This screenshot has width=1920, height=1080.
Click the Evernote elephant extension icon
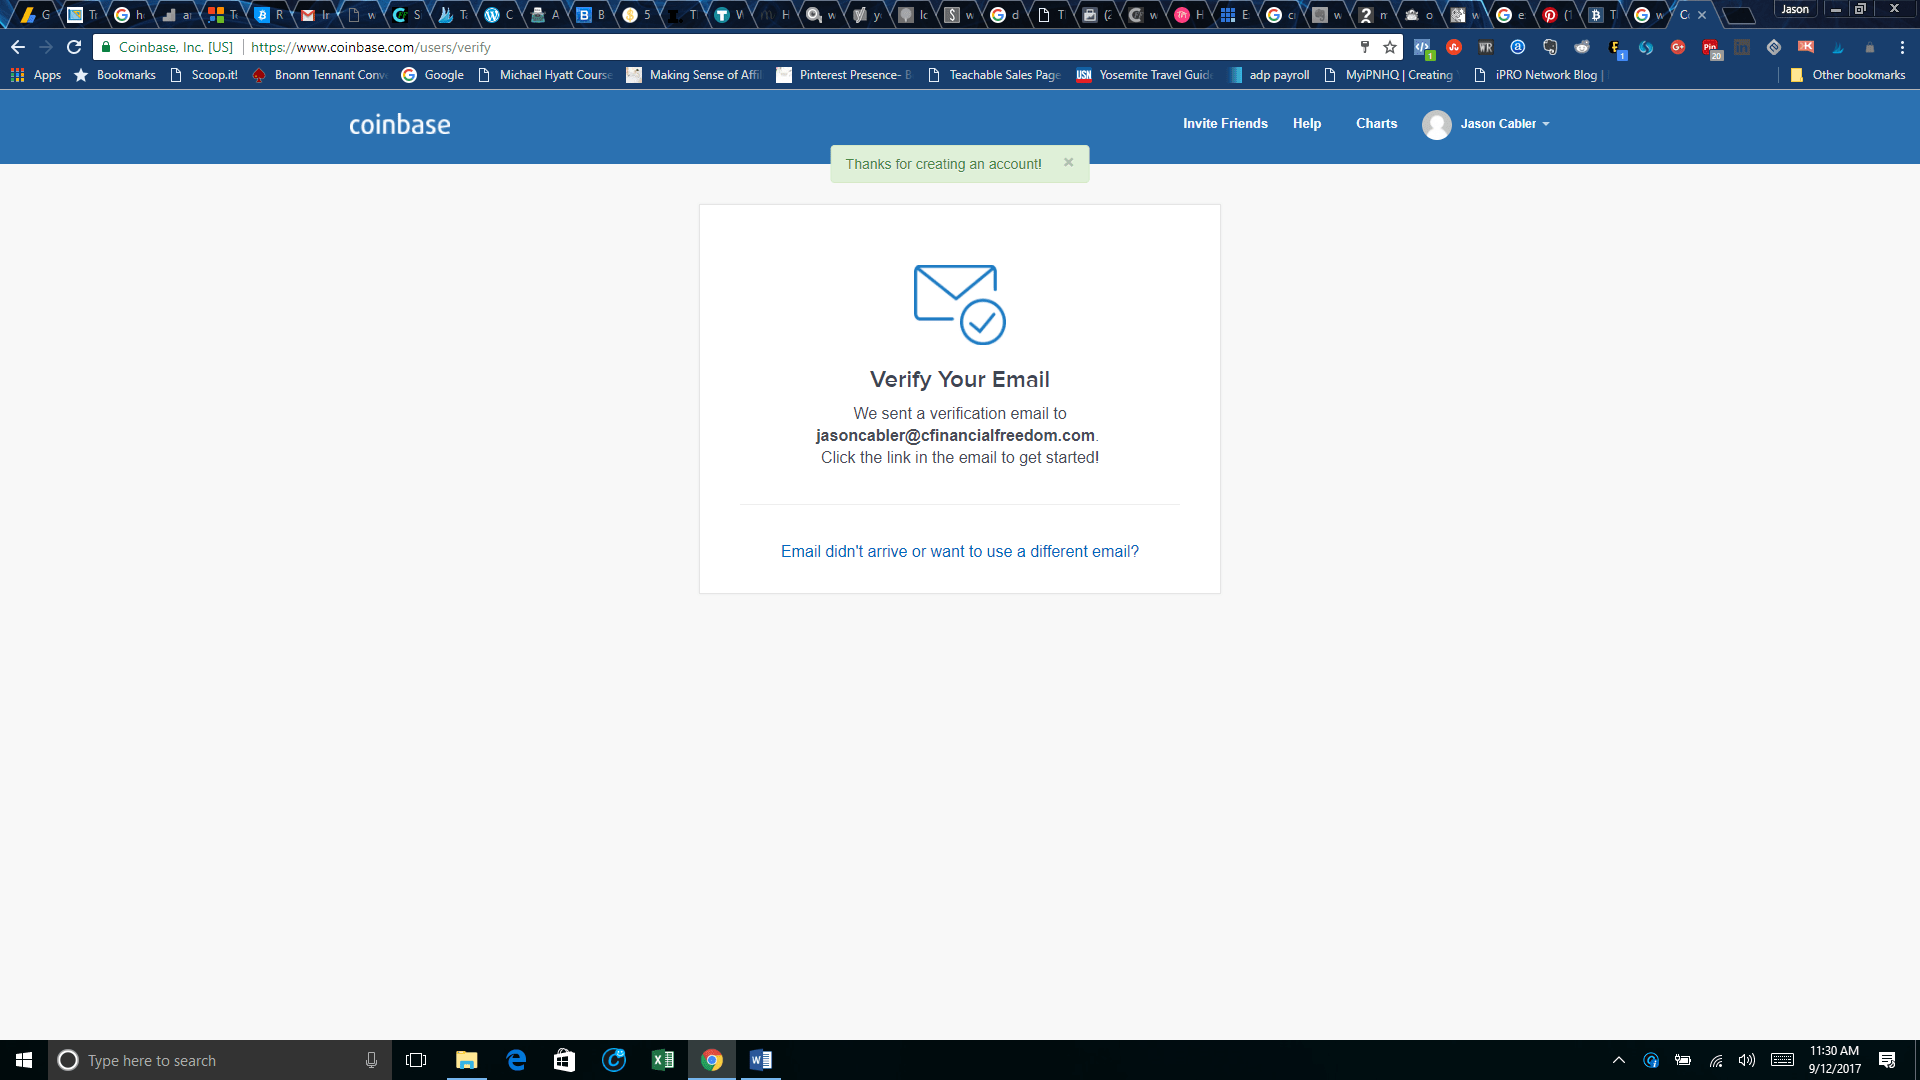point(1550,47)
